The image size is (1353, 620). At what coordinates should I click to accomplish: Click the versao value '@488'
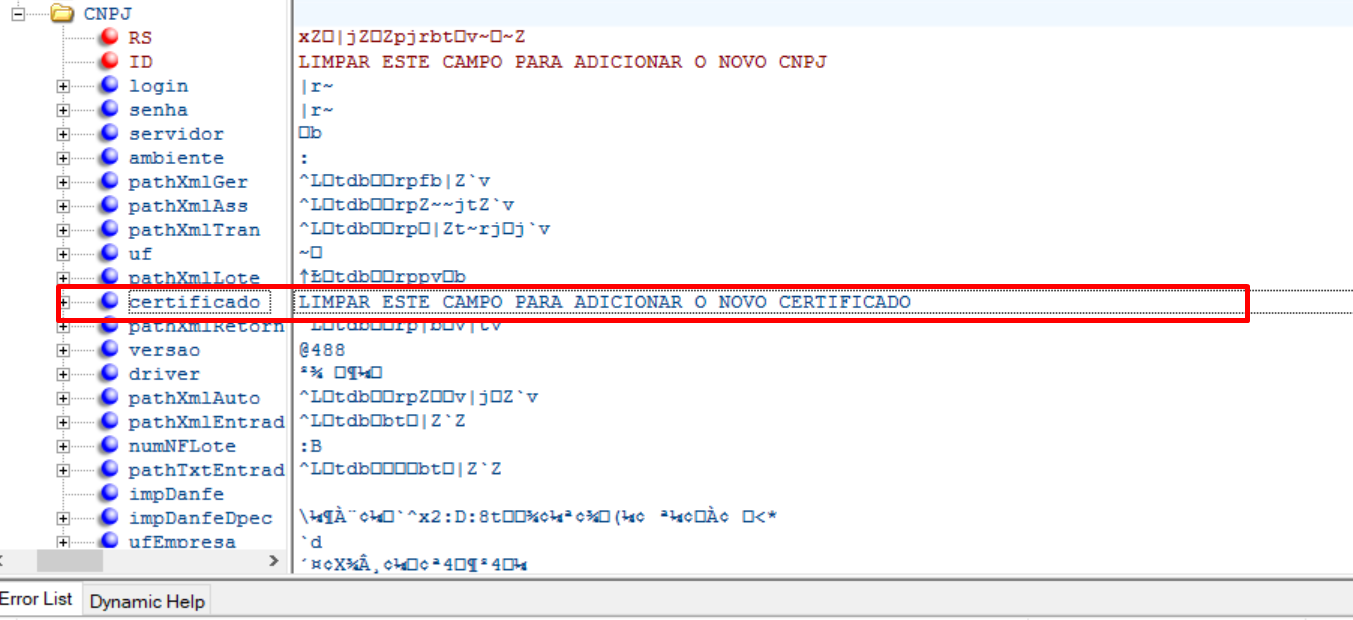(322, 350)
